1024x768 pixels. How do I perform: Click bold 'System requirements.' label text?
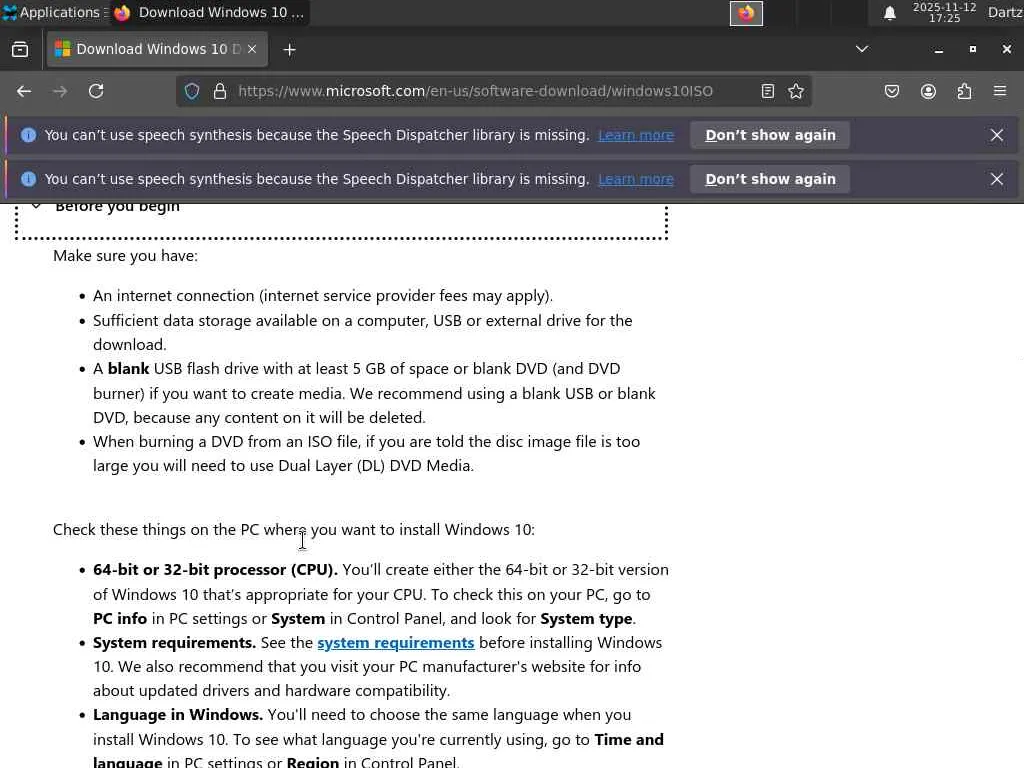coord(174,643)
